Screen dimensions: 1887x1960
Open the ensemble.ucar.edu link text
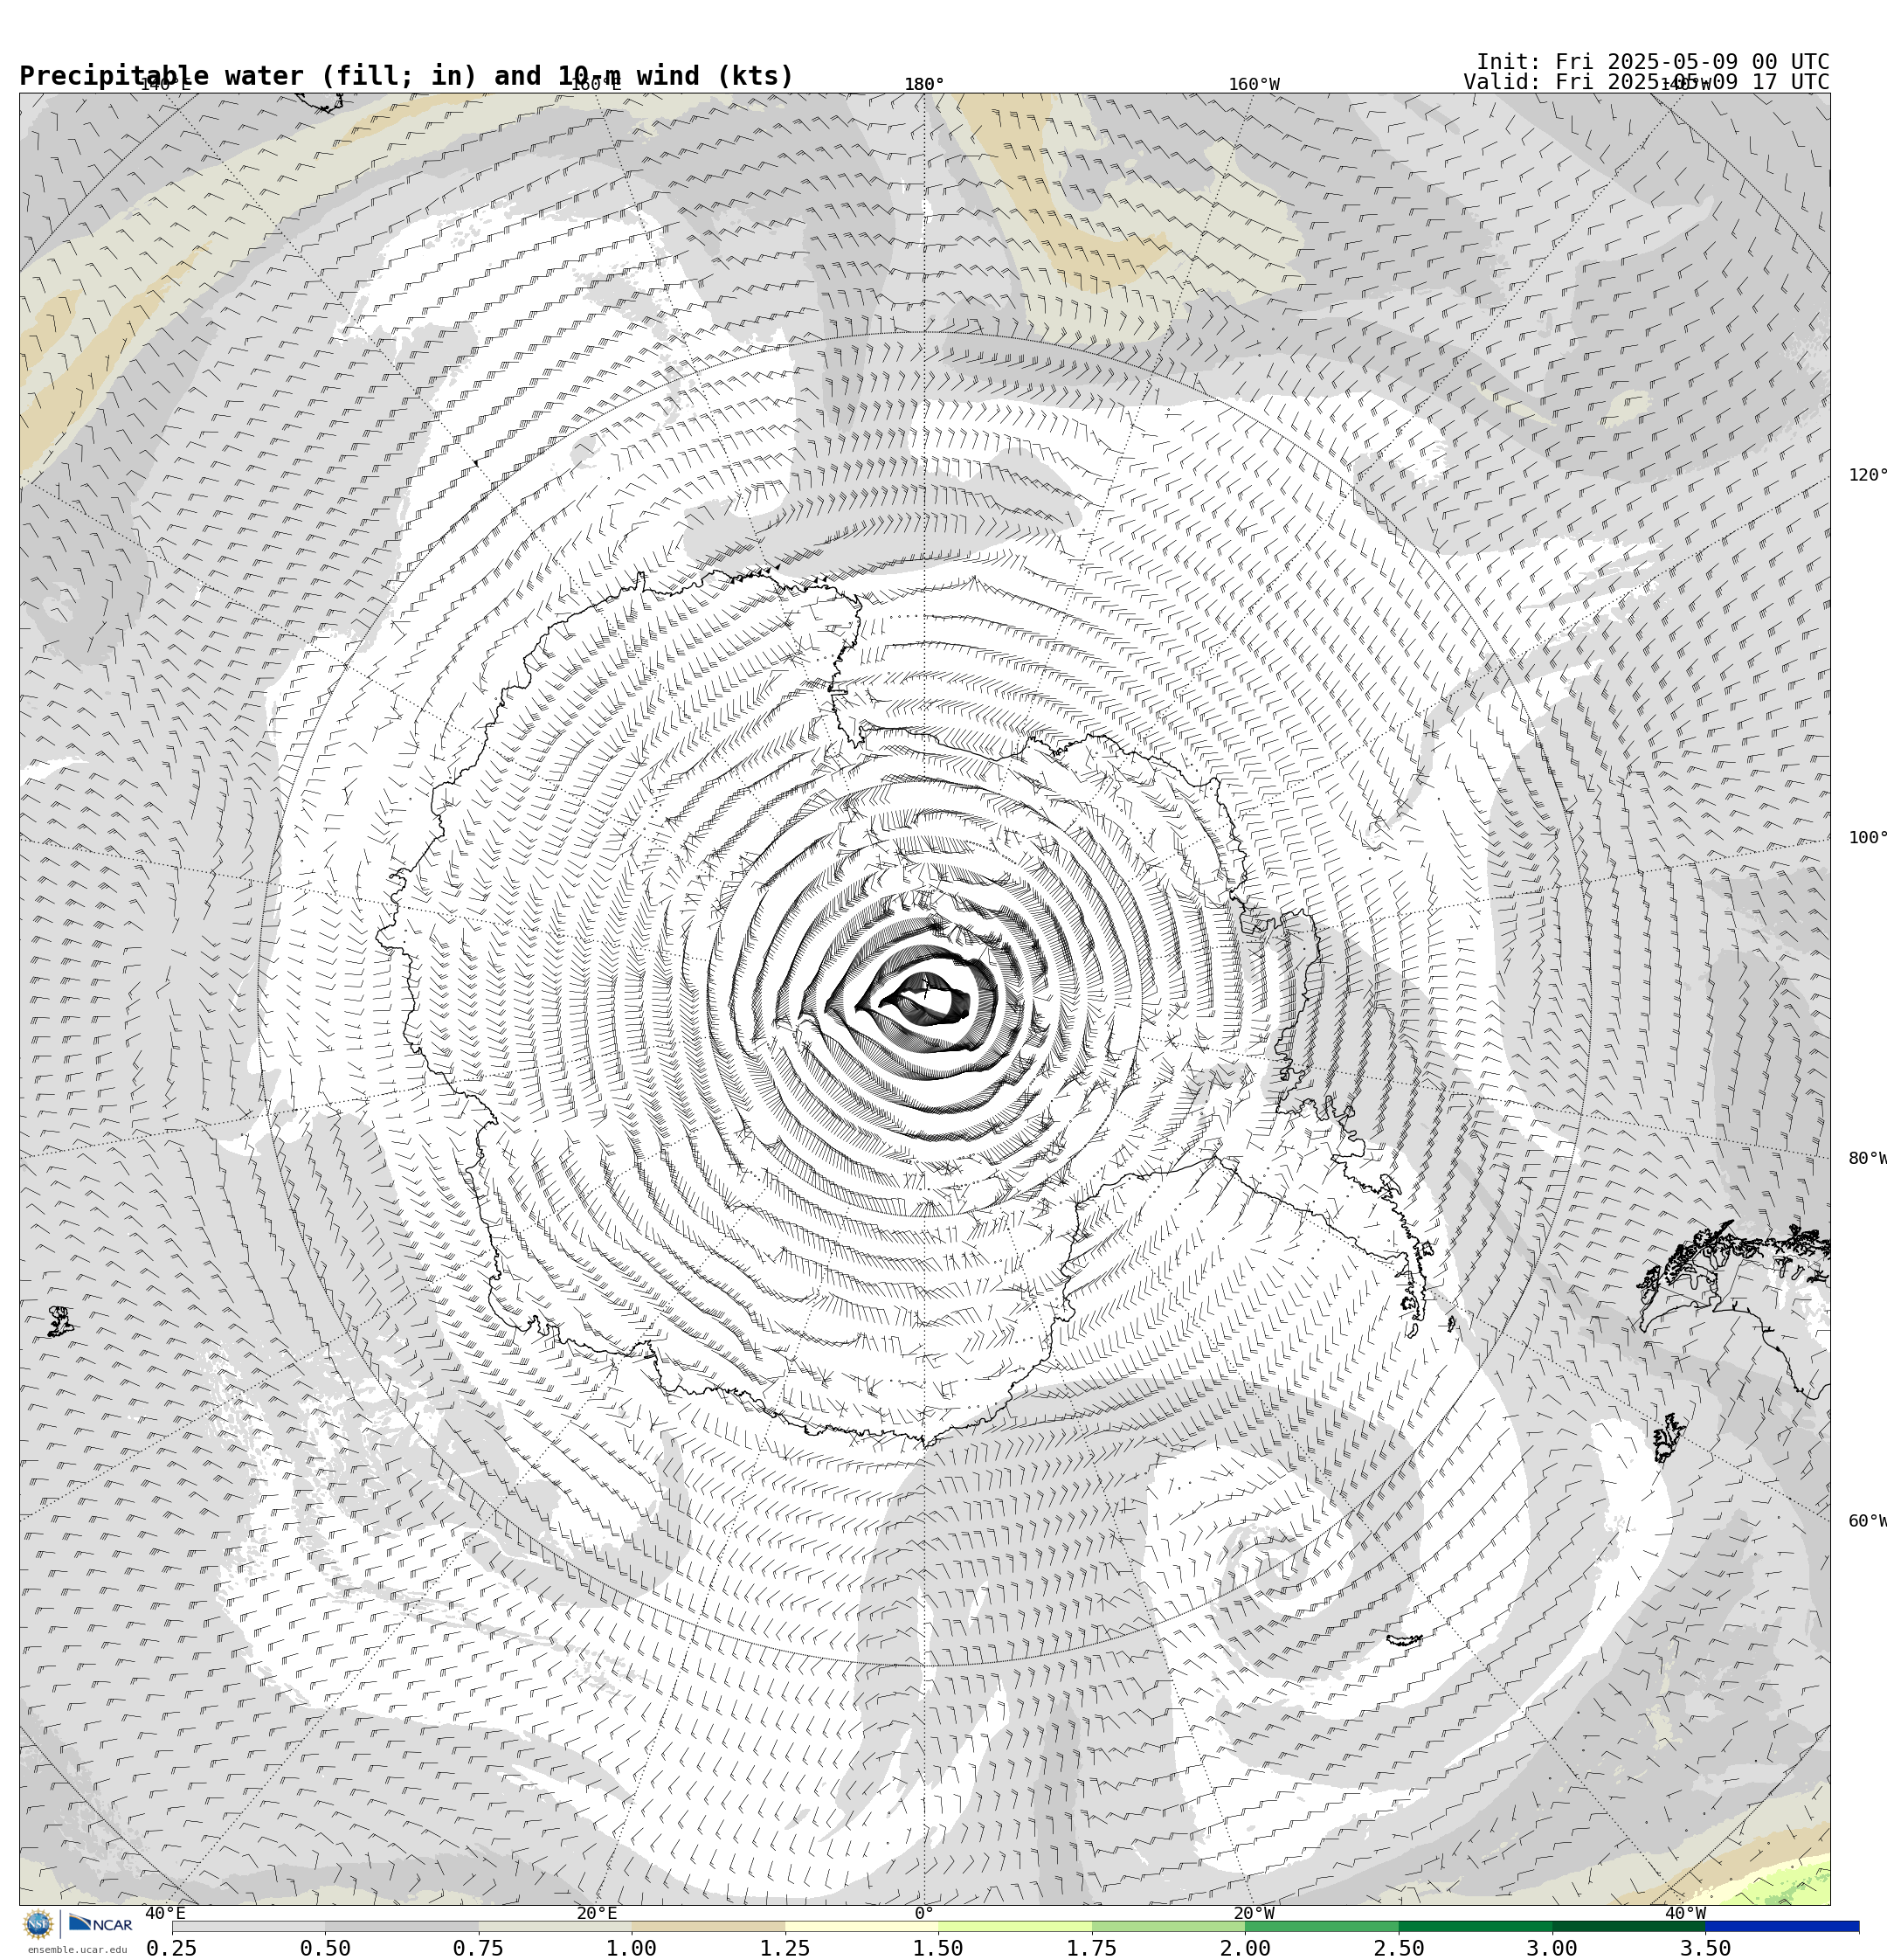77,1950
